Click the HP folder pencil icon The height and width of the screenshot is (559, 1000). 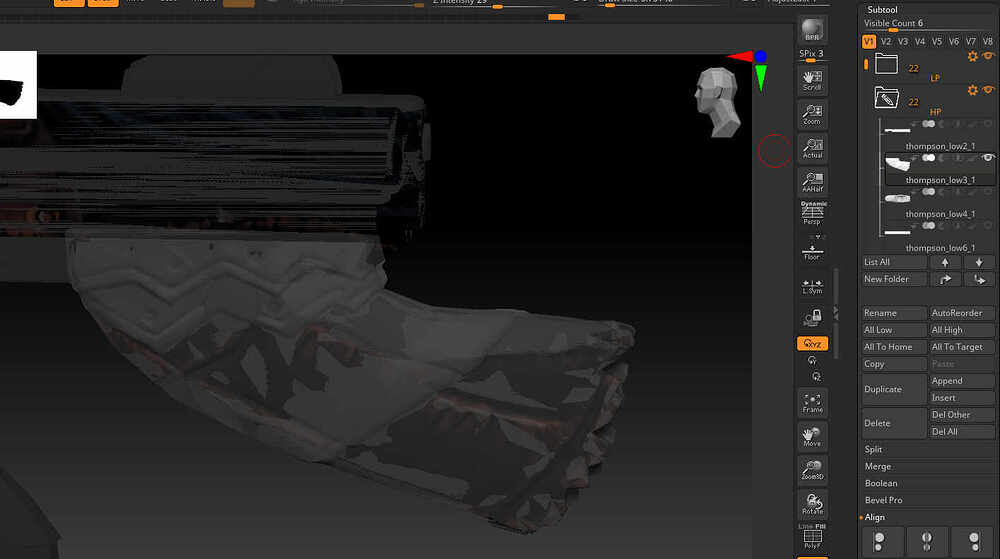(886, 98)
